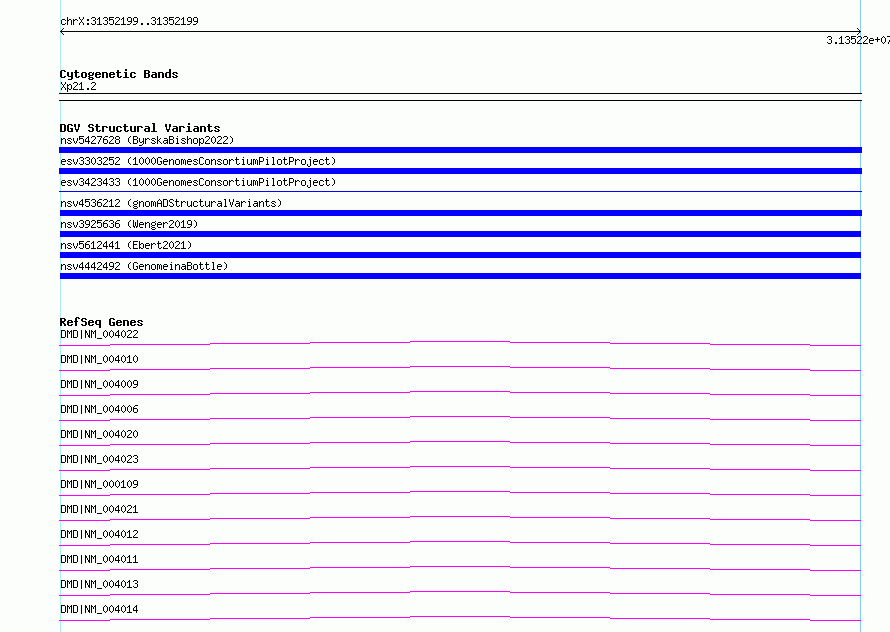Click the blue bar under esv3303252
This screenshot has height=632, width=890.
[460, 171]
